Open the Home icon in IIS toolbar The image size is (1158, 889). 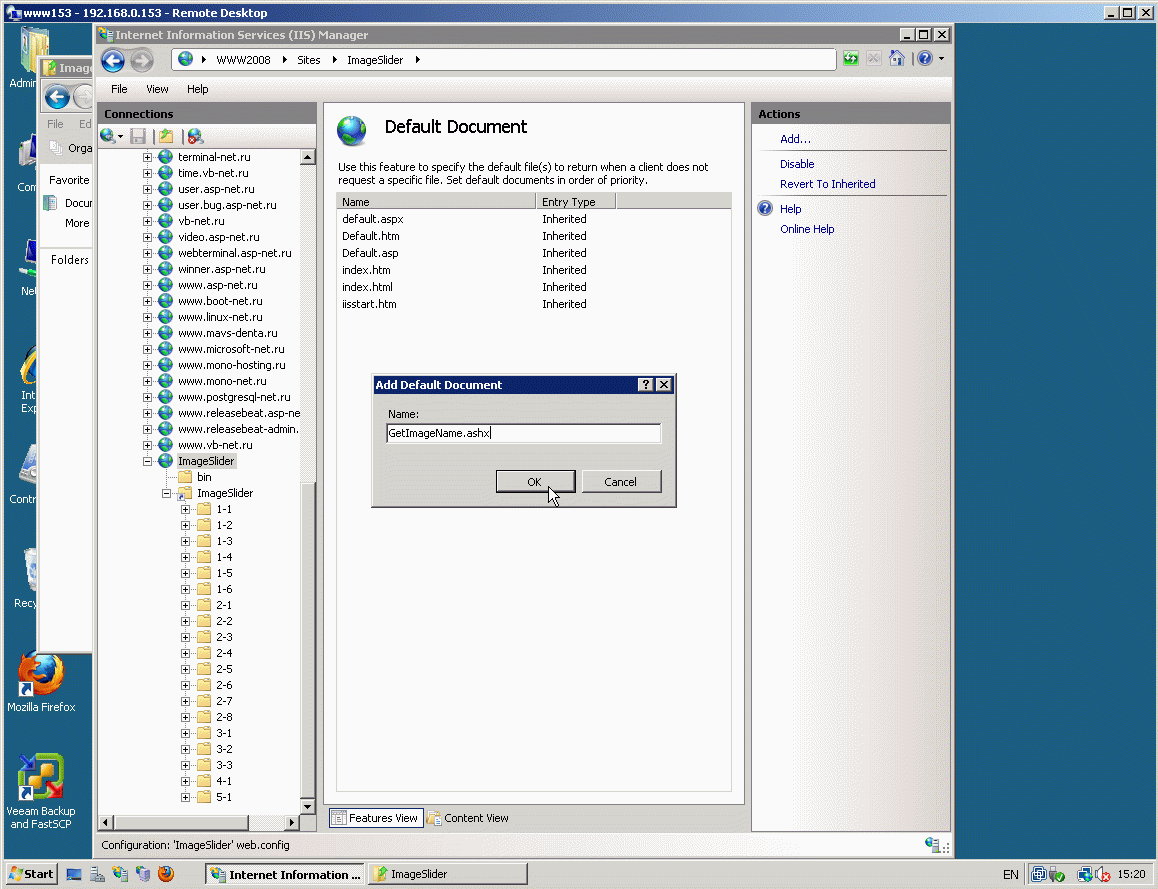897,59
